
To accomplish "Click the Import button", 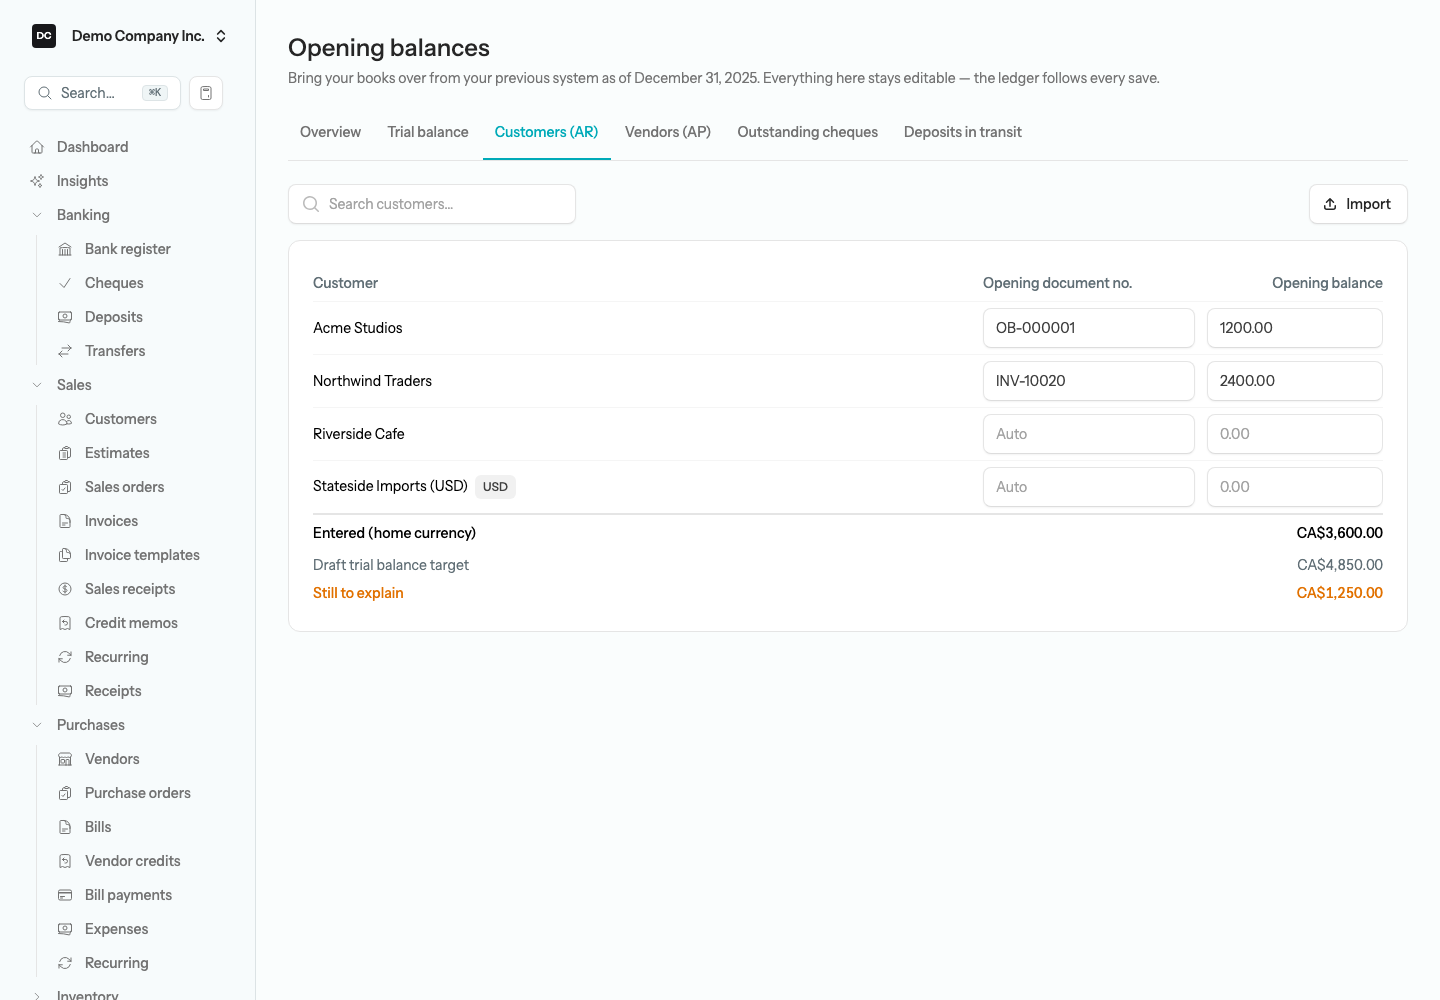I will coord(1358,204).
